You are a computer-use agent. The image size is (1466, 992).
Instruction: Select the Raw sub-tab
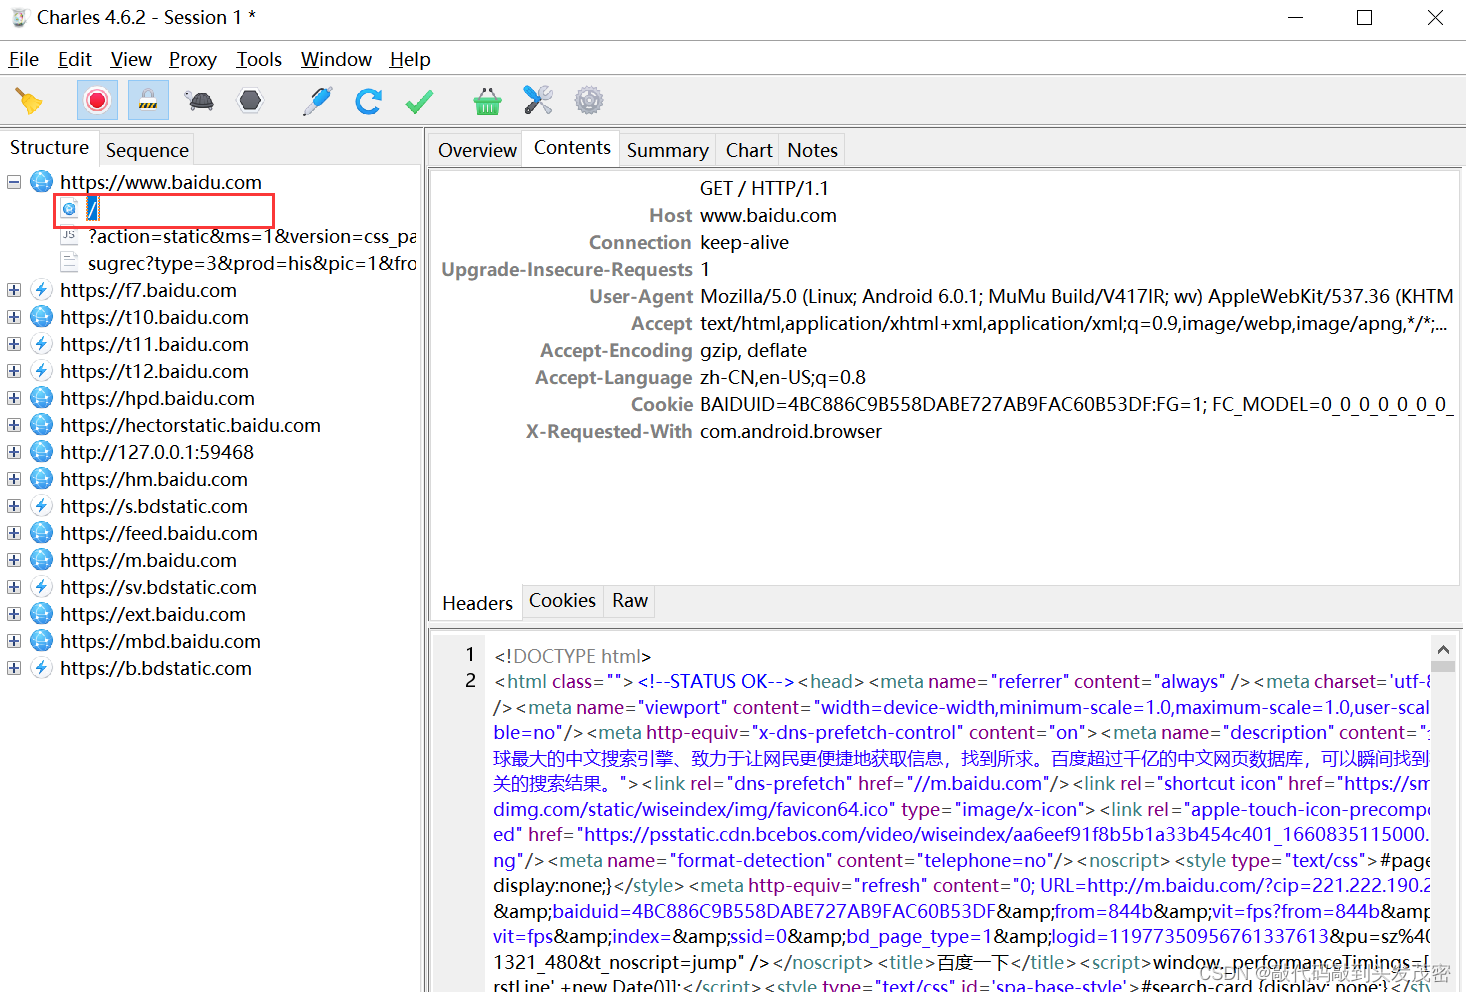click(x=630, y=600)
